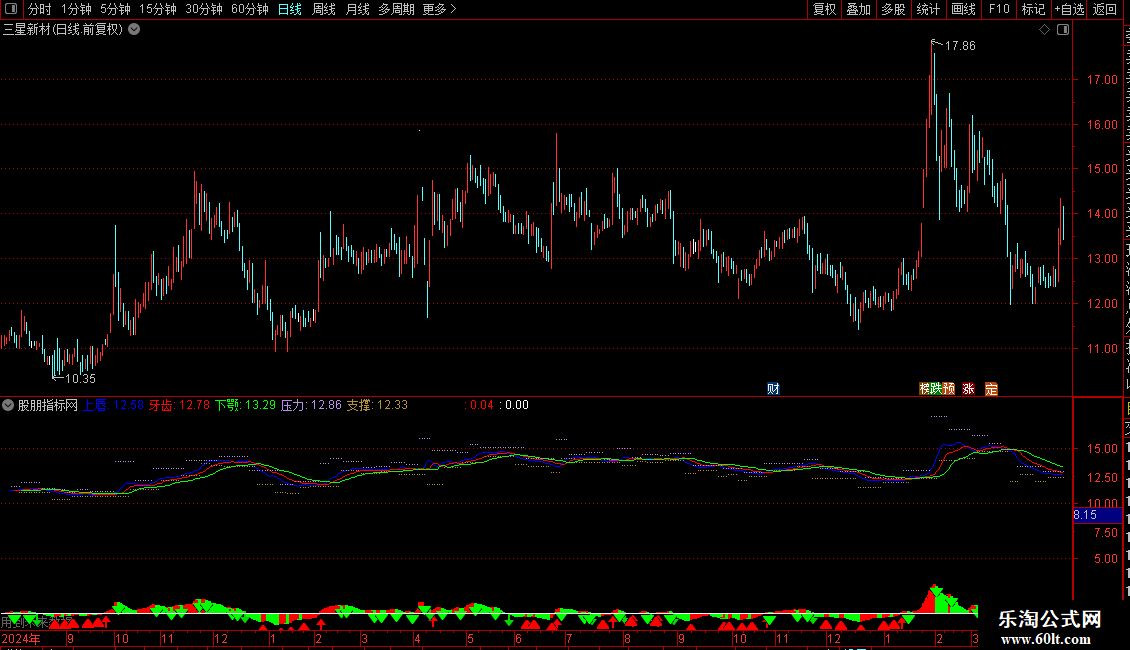Add stock via +自选 button
The image size is (1130, 650).
[x=1069, y=9]
